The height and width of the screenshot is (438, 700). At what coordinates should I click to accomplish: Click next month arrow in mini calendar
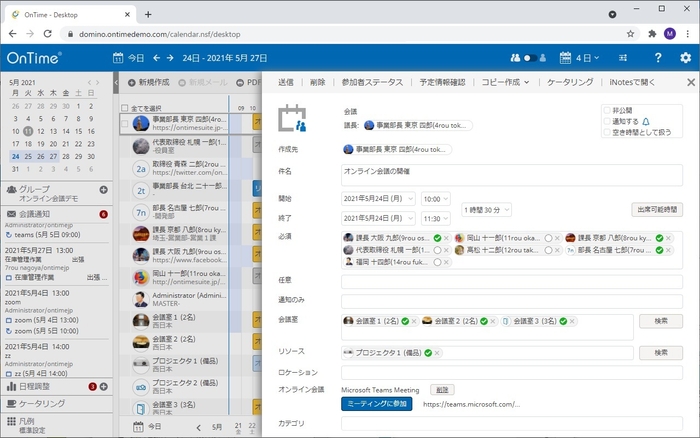click(x=97, y=83)
